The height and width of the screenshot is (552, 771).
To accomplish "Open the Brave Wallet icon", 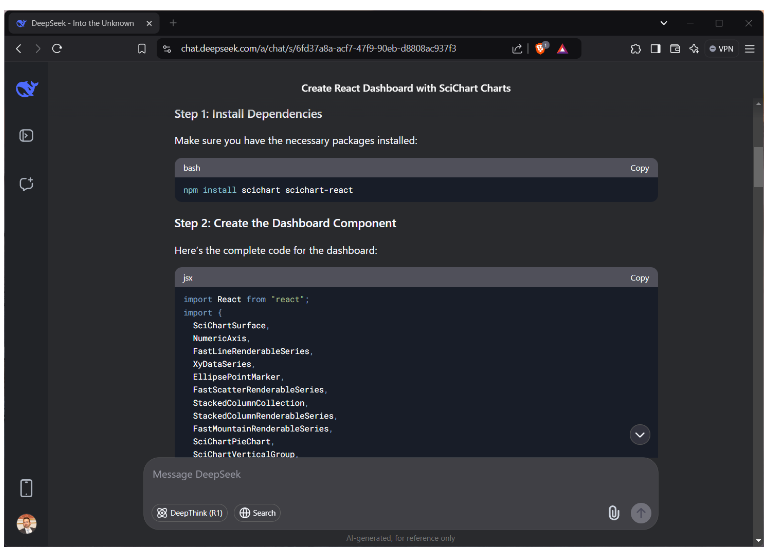I will pyautogui.click(x=675, y=49).
